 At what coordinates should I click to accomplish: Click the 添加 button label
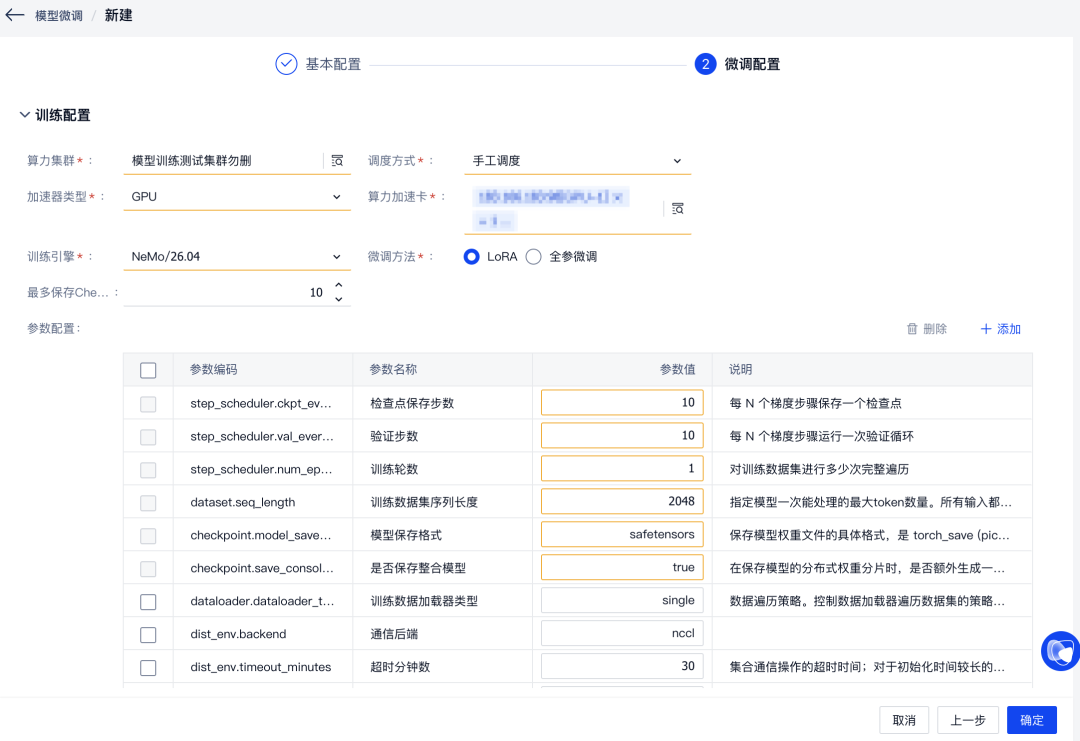click(1009, 329)
